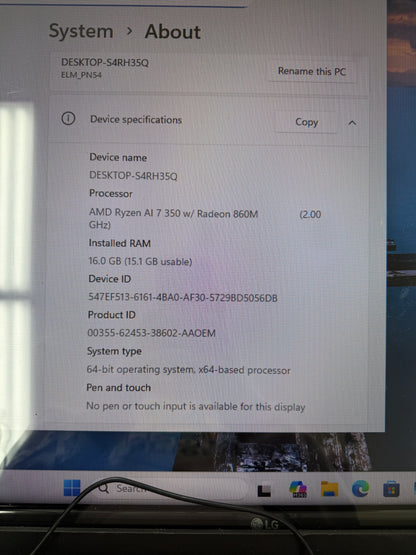Collapse the Device specifications section chevron
The image size is (416, 555).
pos(352,123)
